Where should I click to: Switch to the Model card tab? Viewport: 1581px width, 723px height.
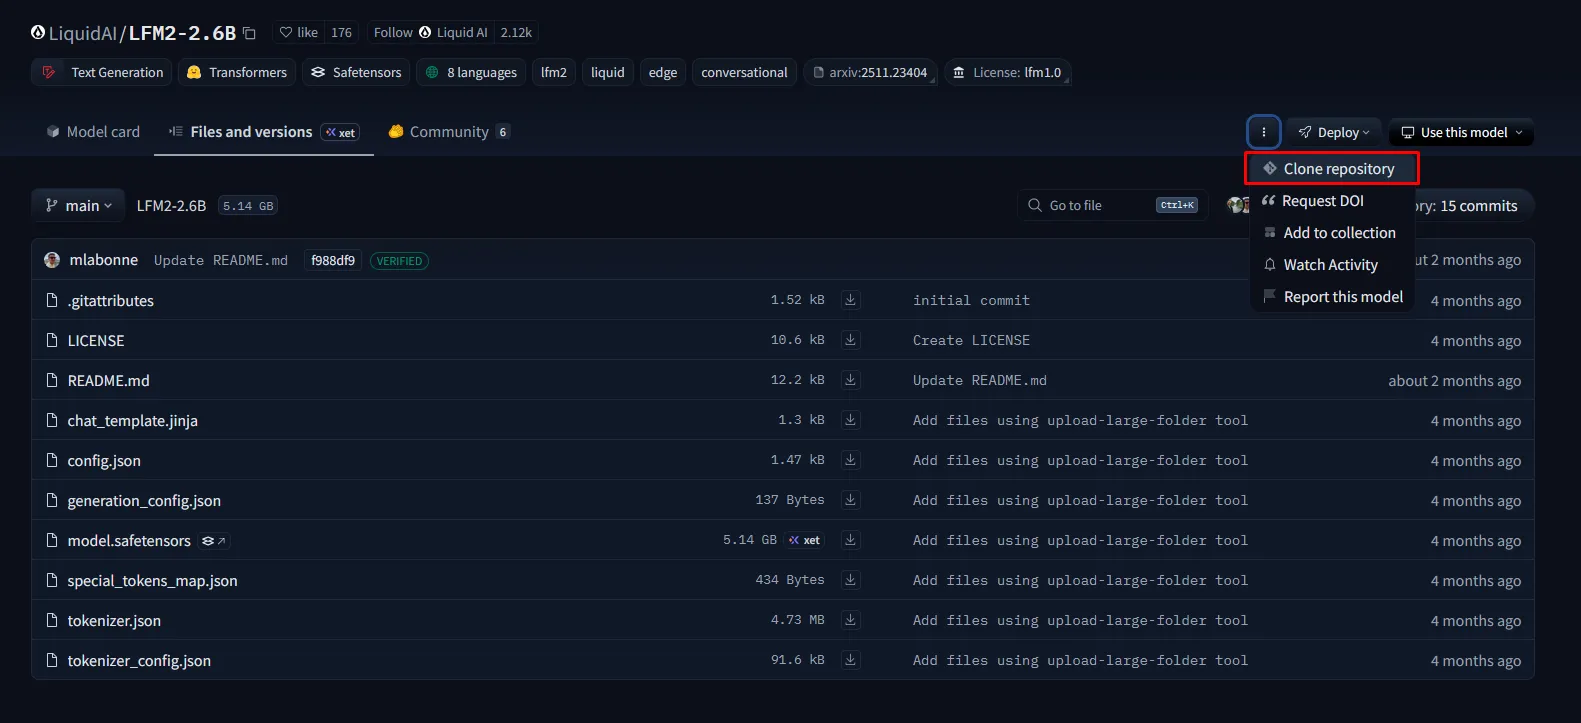[93, 132]
